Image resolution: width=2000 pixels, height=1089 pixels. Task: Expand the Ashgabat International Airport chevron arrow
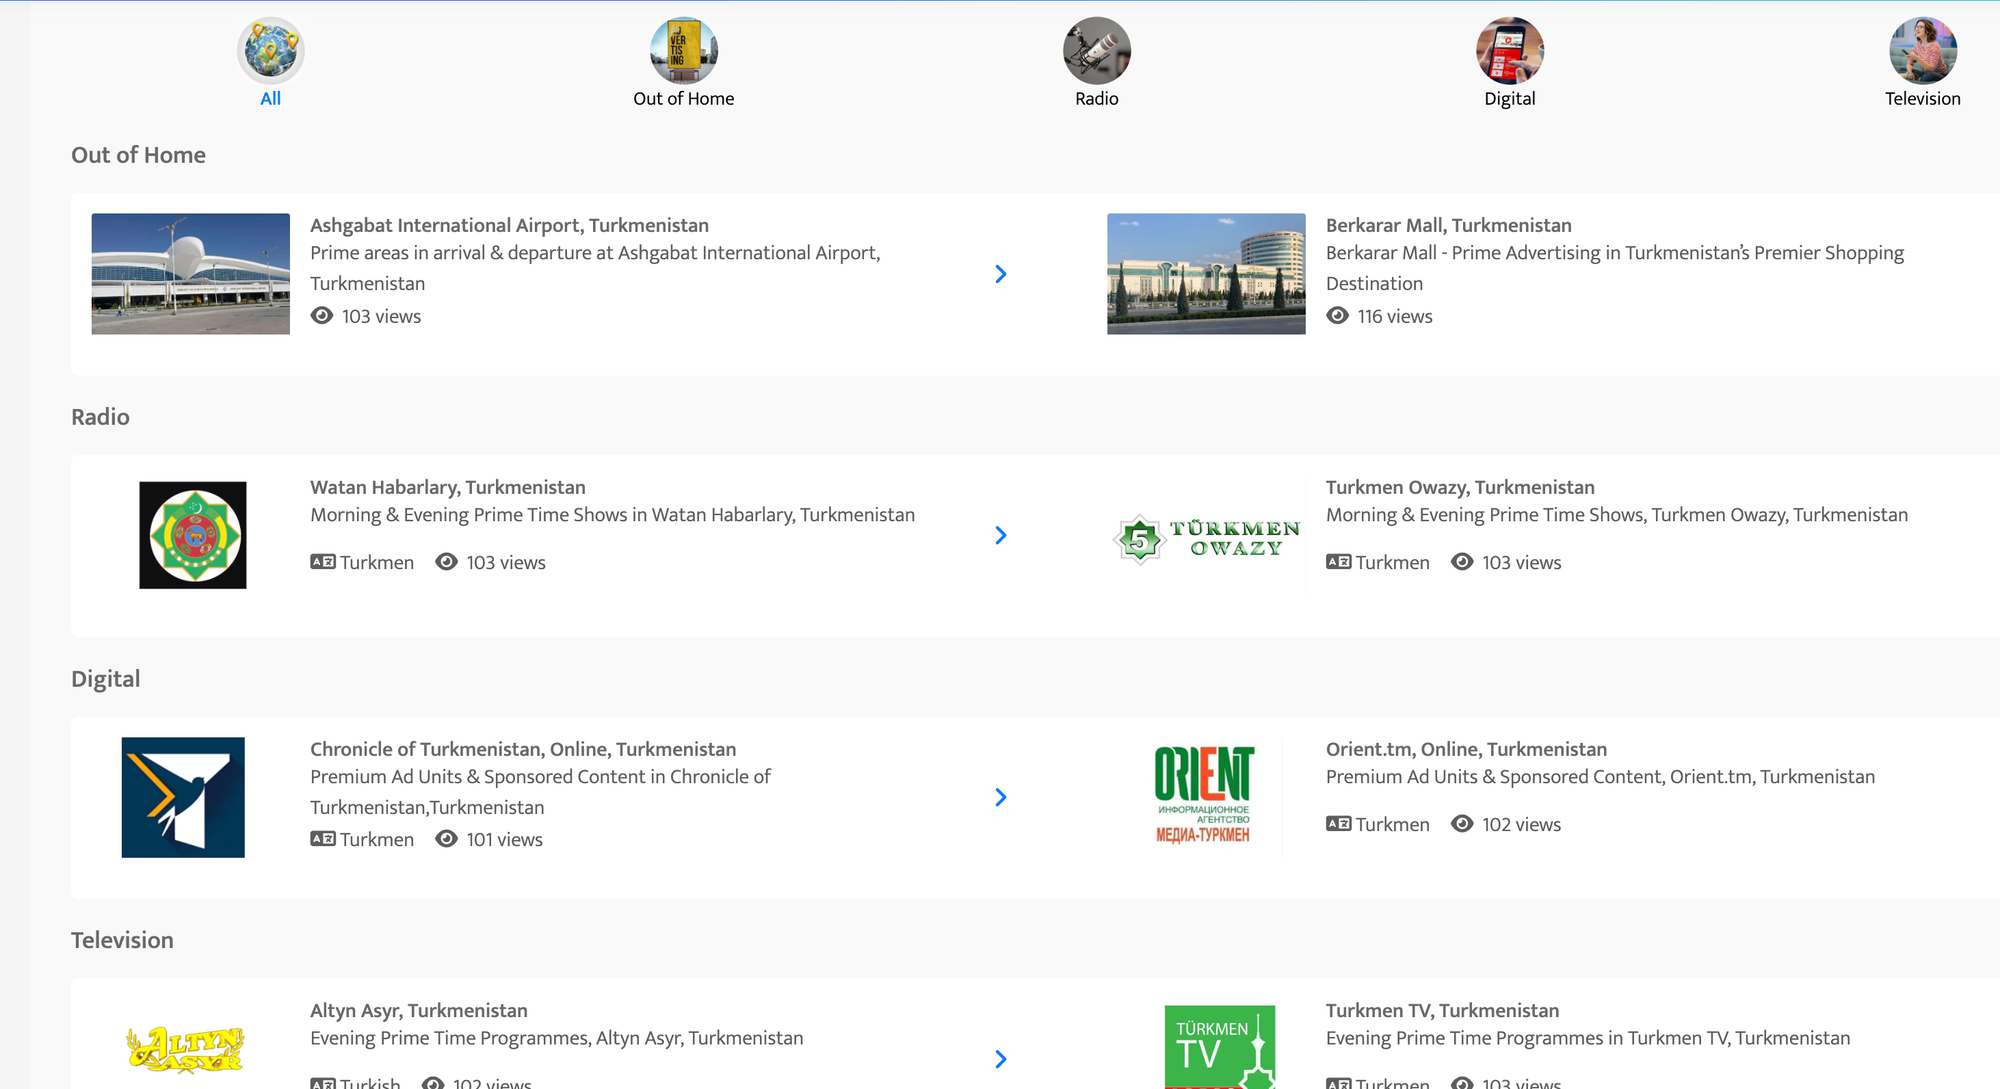click(1000, 274)
